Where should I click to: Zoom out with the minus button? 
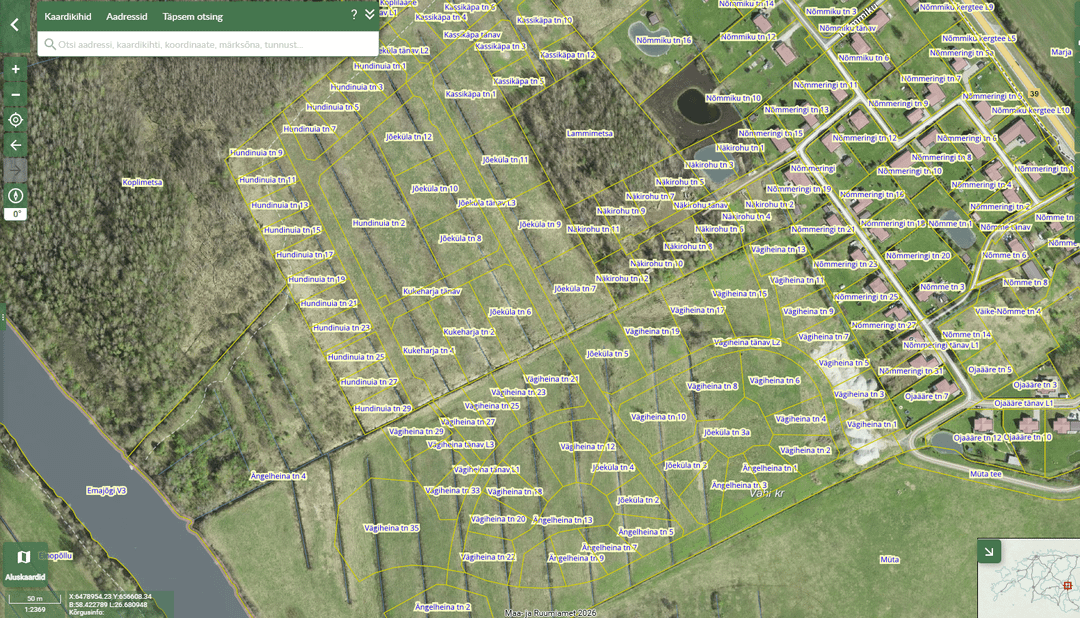pos(15,95)
